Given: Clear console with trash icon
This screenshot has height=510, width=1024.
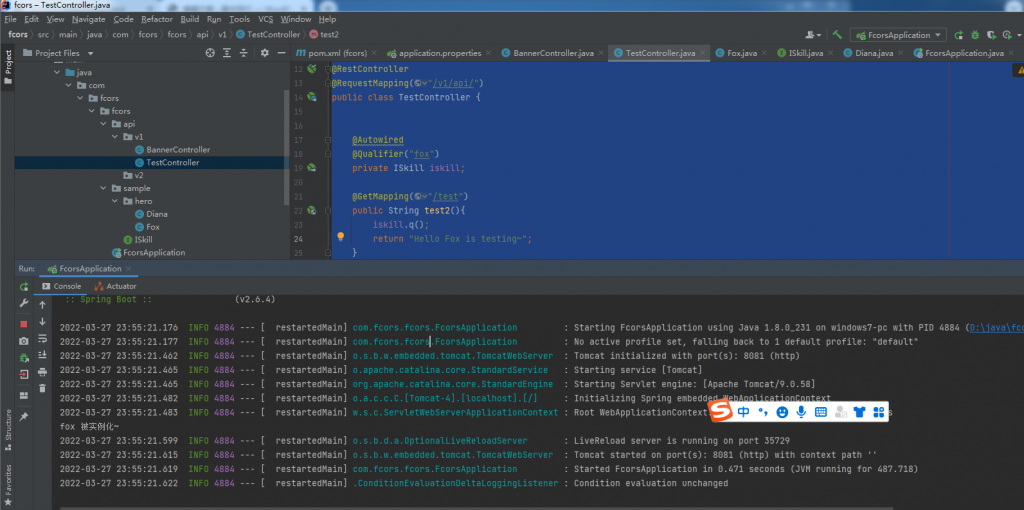Looking at the screenshot, I should coord(42,388).
